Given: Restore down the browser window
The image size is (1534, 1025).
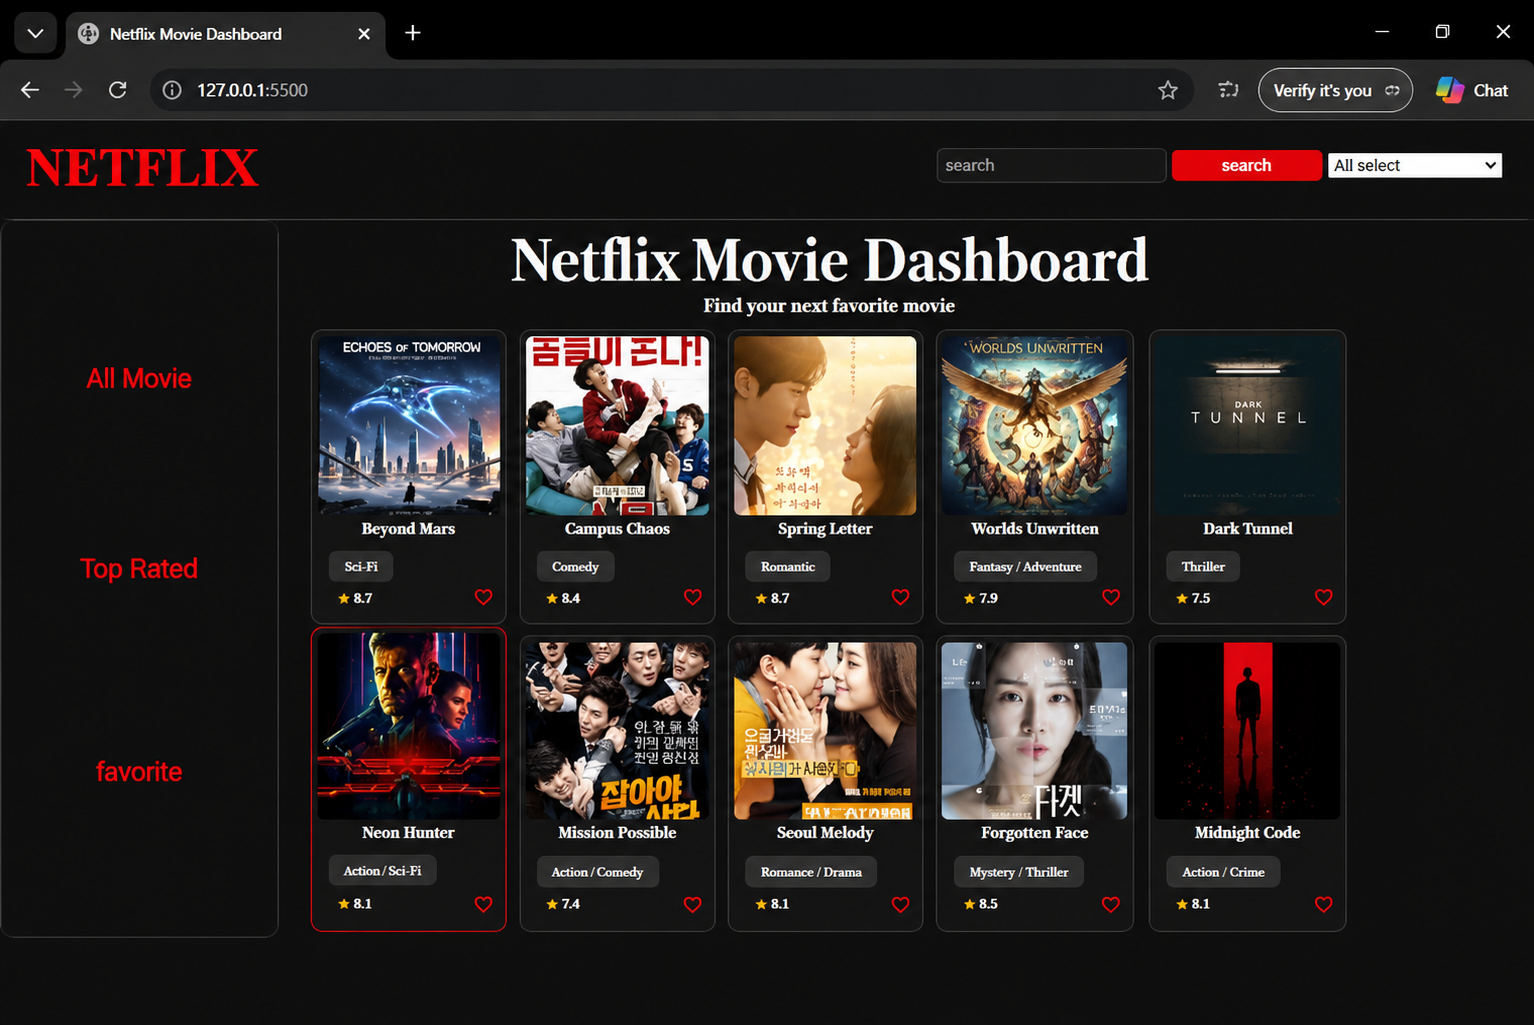Looking at the screenshot, I should pos(1442,32).
